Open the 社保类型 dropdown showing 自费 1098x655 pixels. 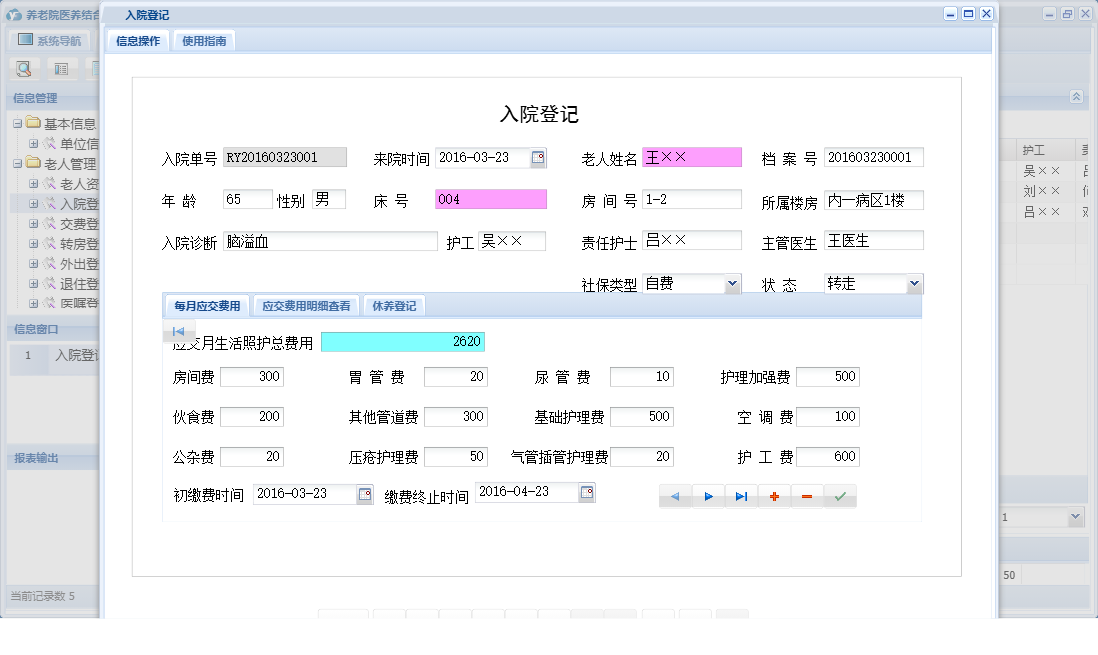tap(734, 283)
